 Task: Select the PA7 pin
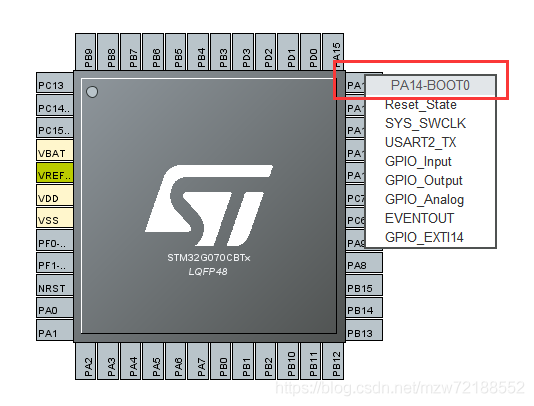198,361
